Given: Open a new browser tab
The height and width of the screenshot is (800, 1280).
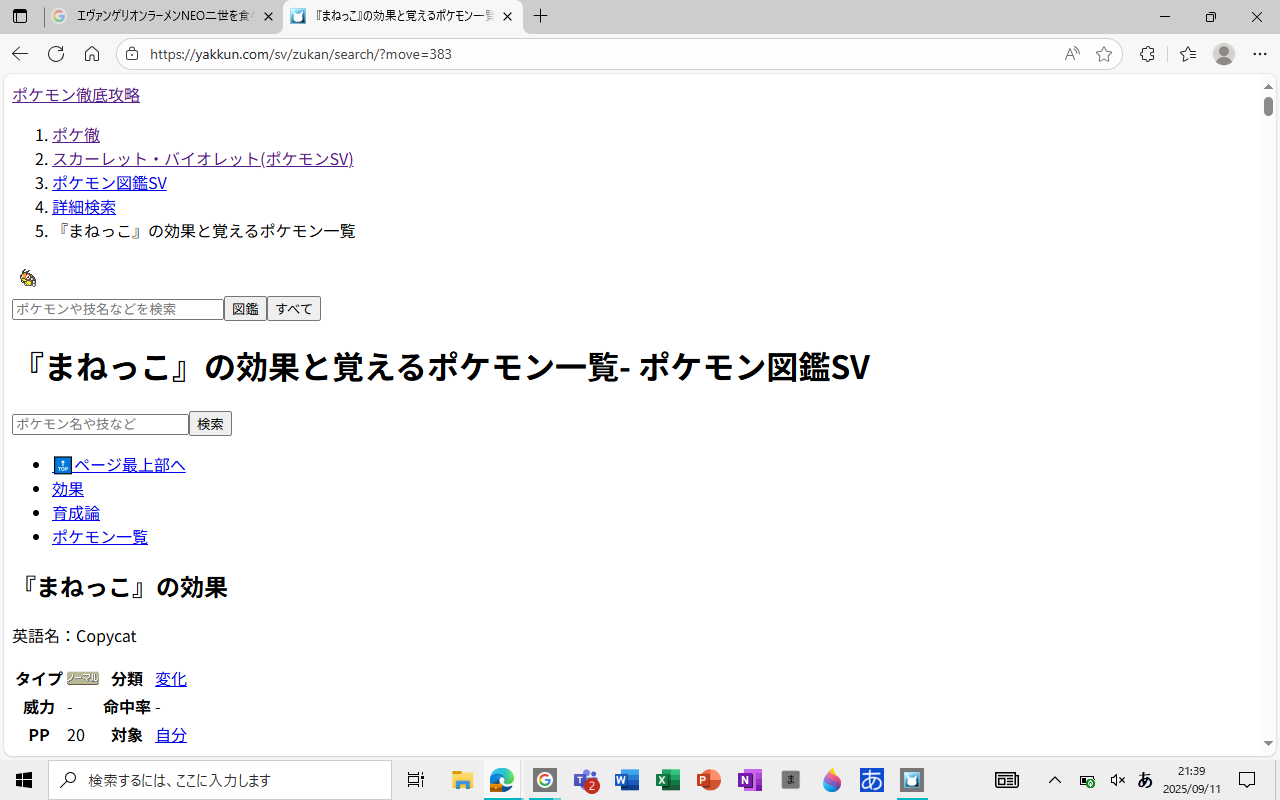Looking at the screenshot, I should pos(541,16).
